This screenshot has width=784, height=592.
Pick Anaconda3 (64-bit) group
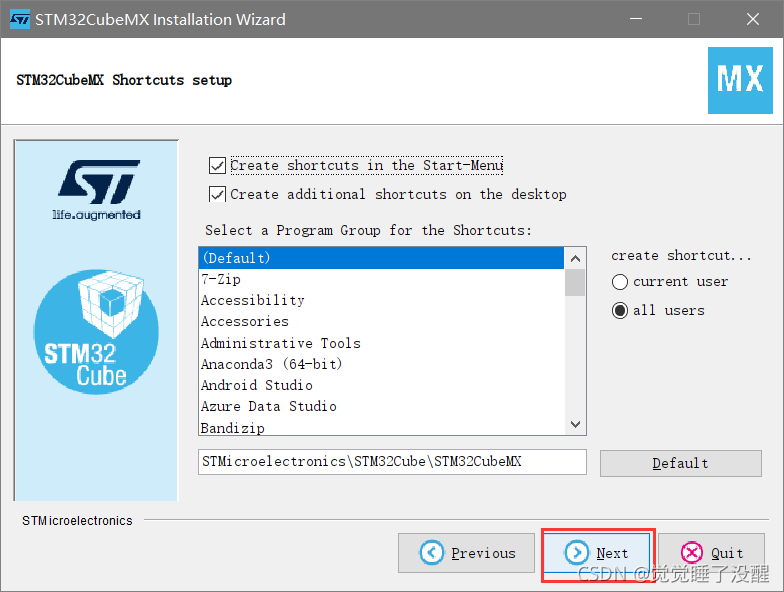click(382, 364)
